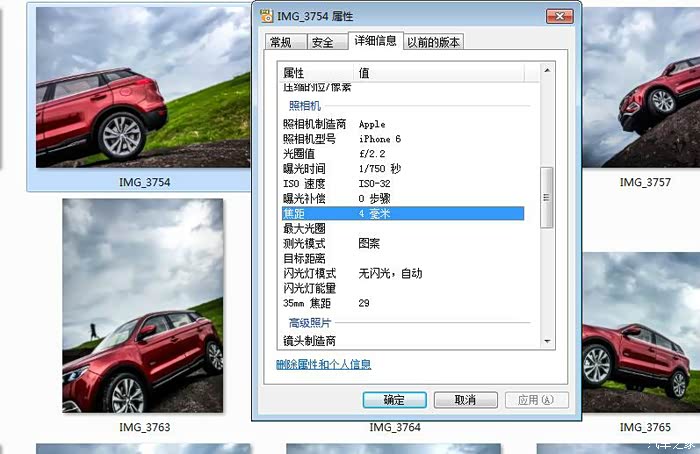Select the 闪光灯能量 row
The height and width of the screenshot is (454, 700).
[403, 288]
